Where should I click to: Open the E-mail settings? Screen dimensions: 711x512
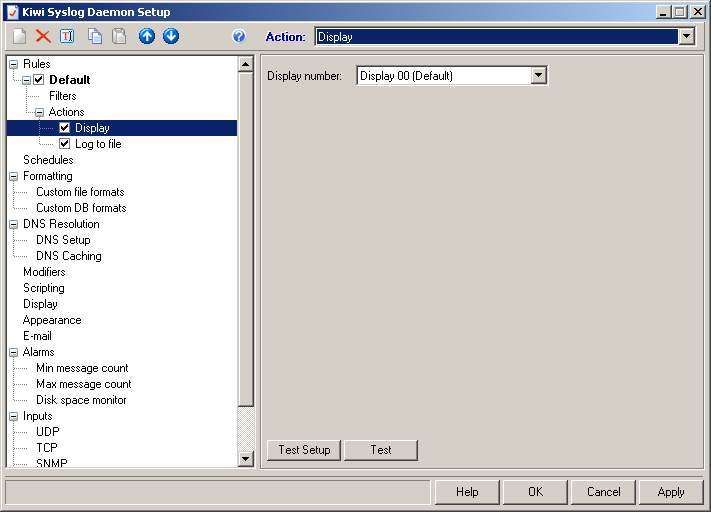[x=37, y=336]
